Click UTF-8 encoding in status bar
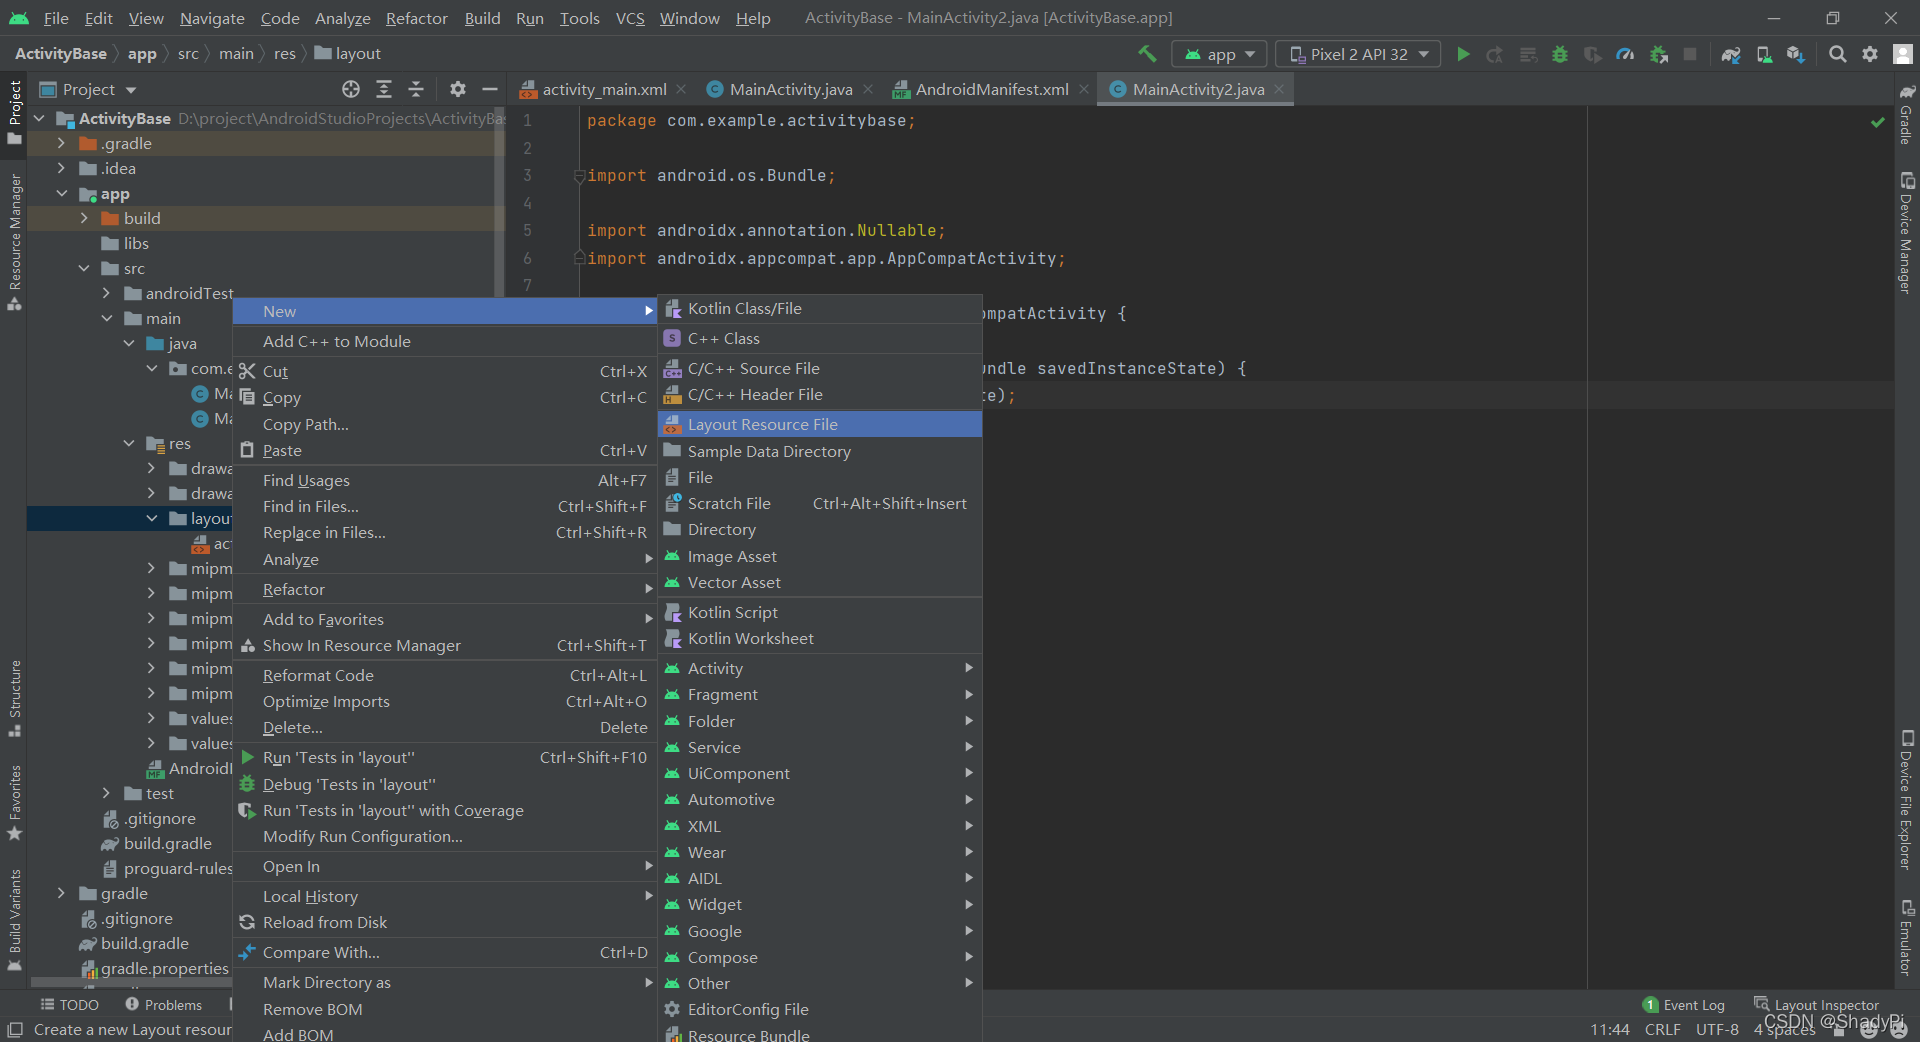This screenshot has width=1920, height=1042. coord(1717,1029)
